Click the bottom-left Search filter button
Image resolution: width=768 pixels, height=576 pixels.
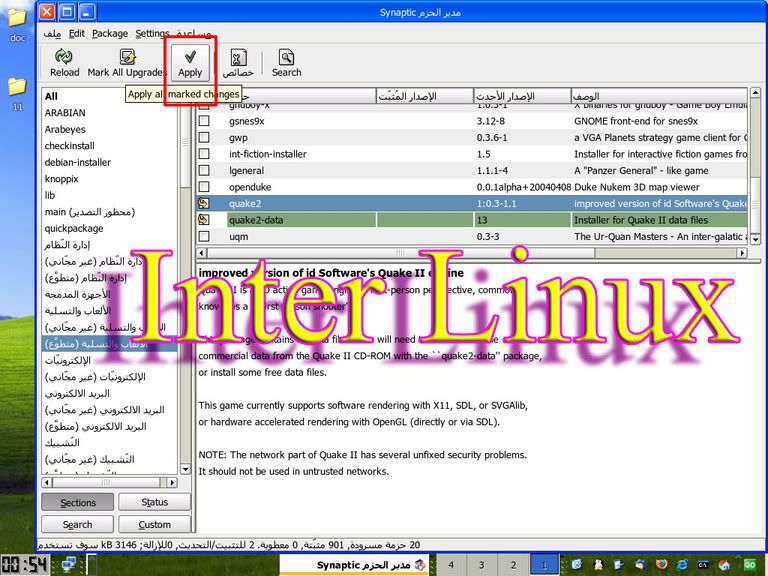[x=77, y=524]
